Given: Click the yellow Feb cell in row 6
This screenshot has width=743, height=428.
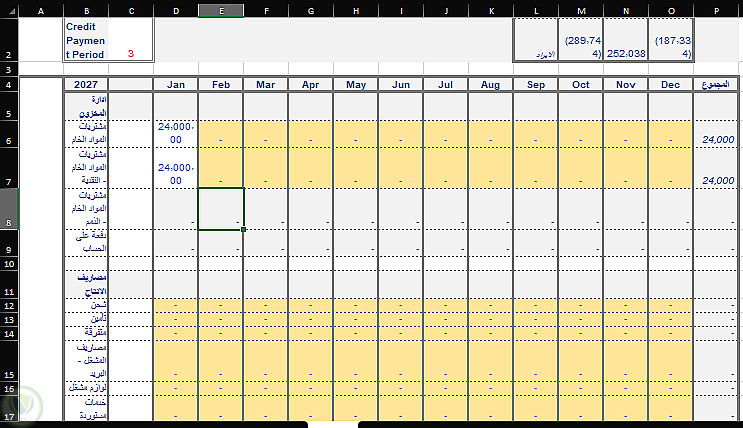Looking at the screenshot, I should [x=221, y=134].
